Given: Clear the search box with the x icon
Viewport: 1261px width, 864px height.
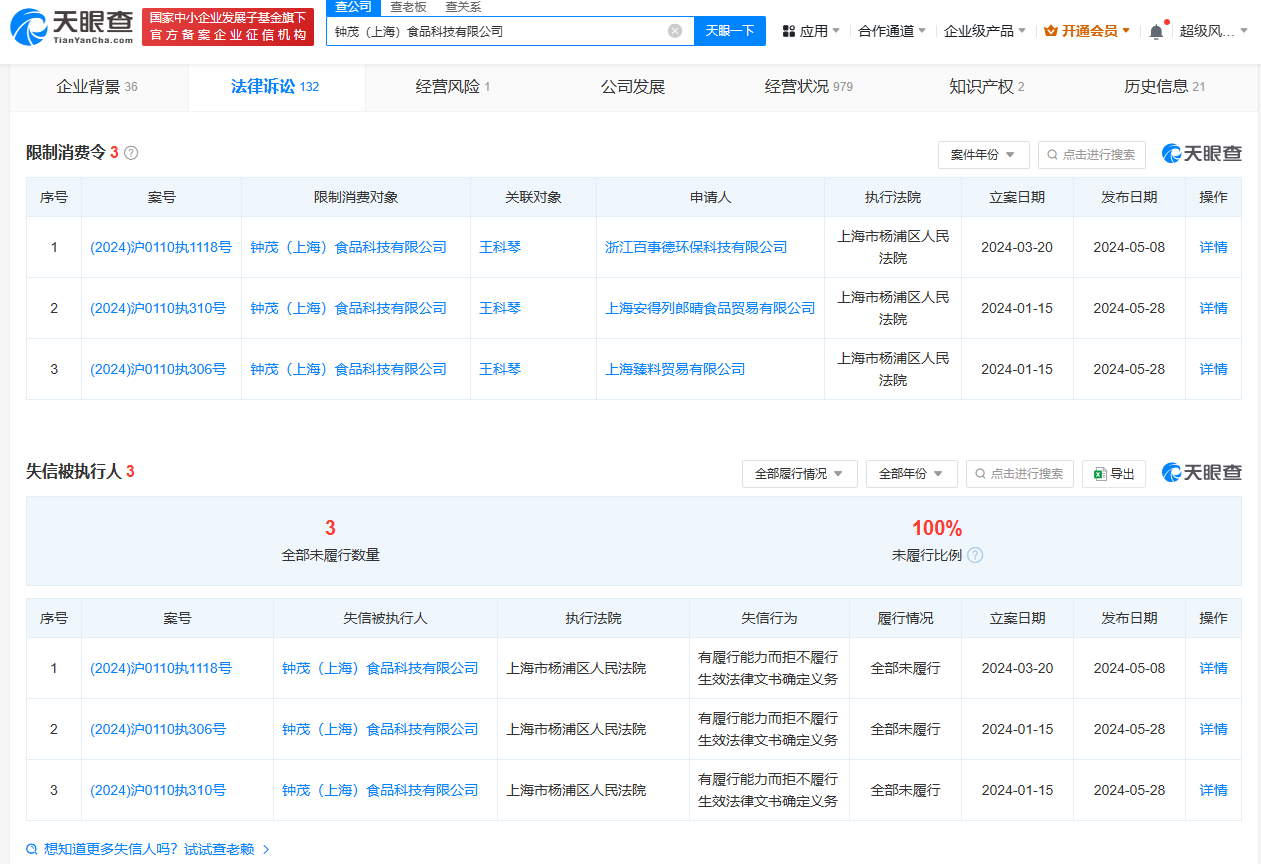Looking at the screenshot, I should click(675, 31).
